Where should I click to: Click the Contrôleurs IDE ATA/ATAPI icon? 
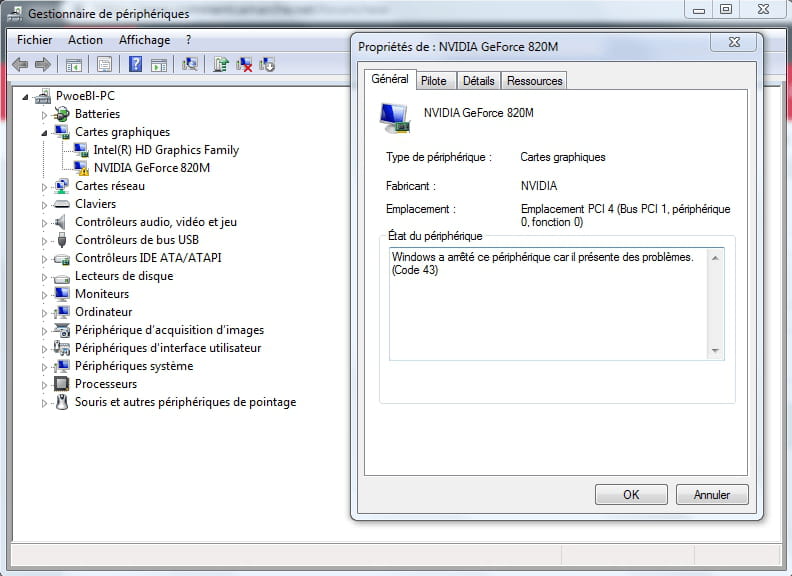(62, 259)
